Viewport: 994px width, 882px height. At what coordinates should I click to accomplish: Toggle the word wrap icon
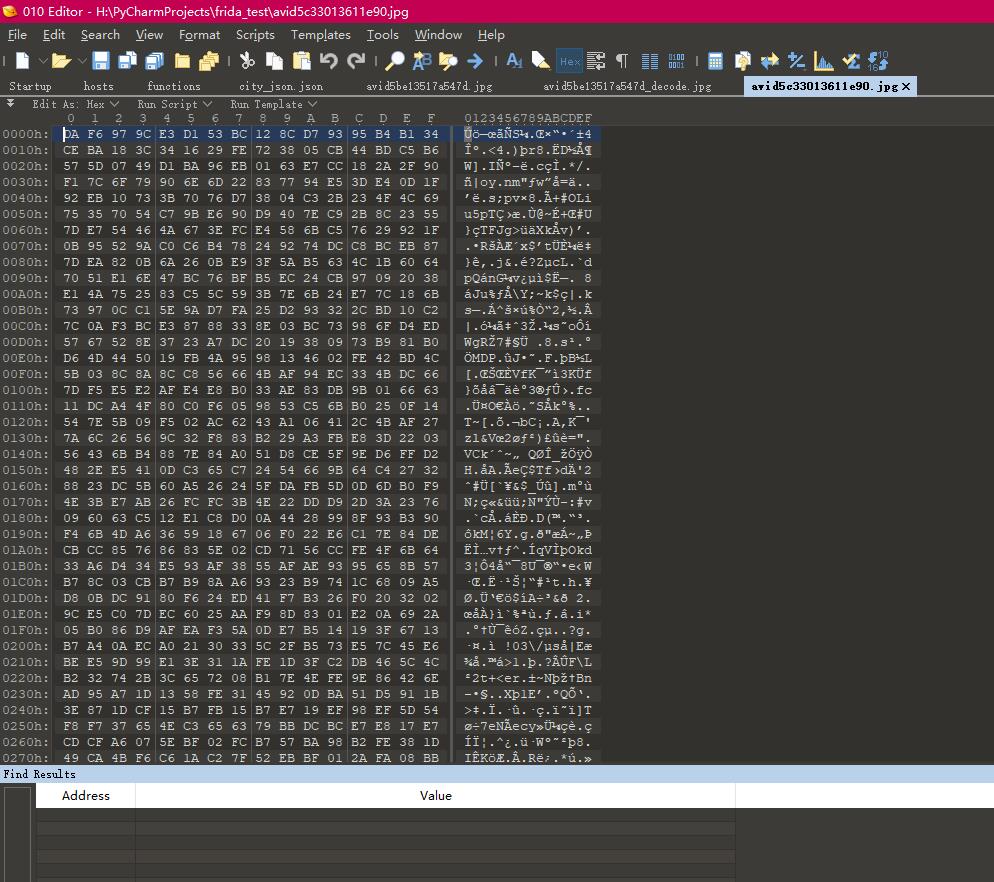596,61
